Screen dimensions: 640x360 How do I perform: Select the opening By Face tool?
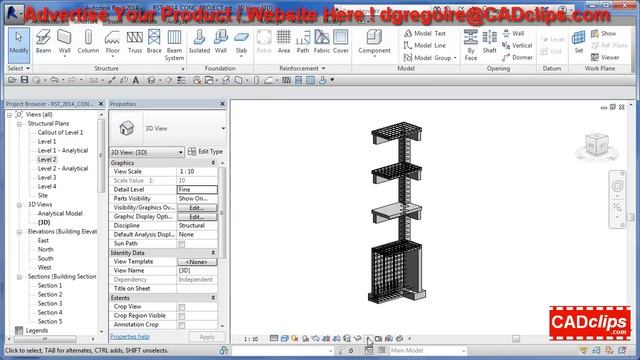[x=471, y=45]
